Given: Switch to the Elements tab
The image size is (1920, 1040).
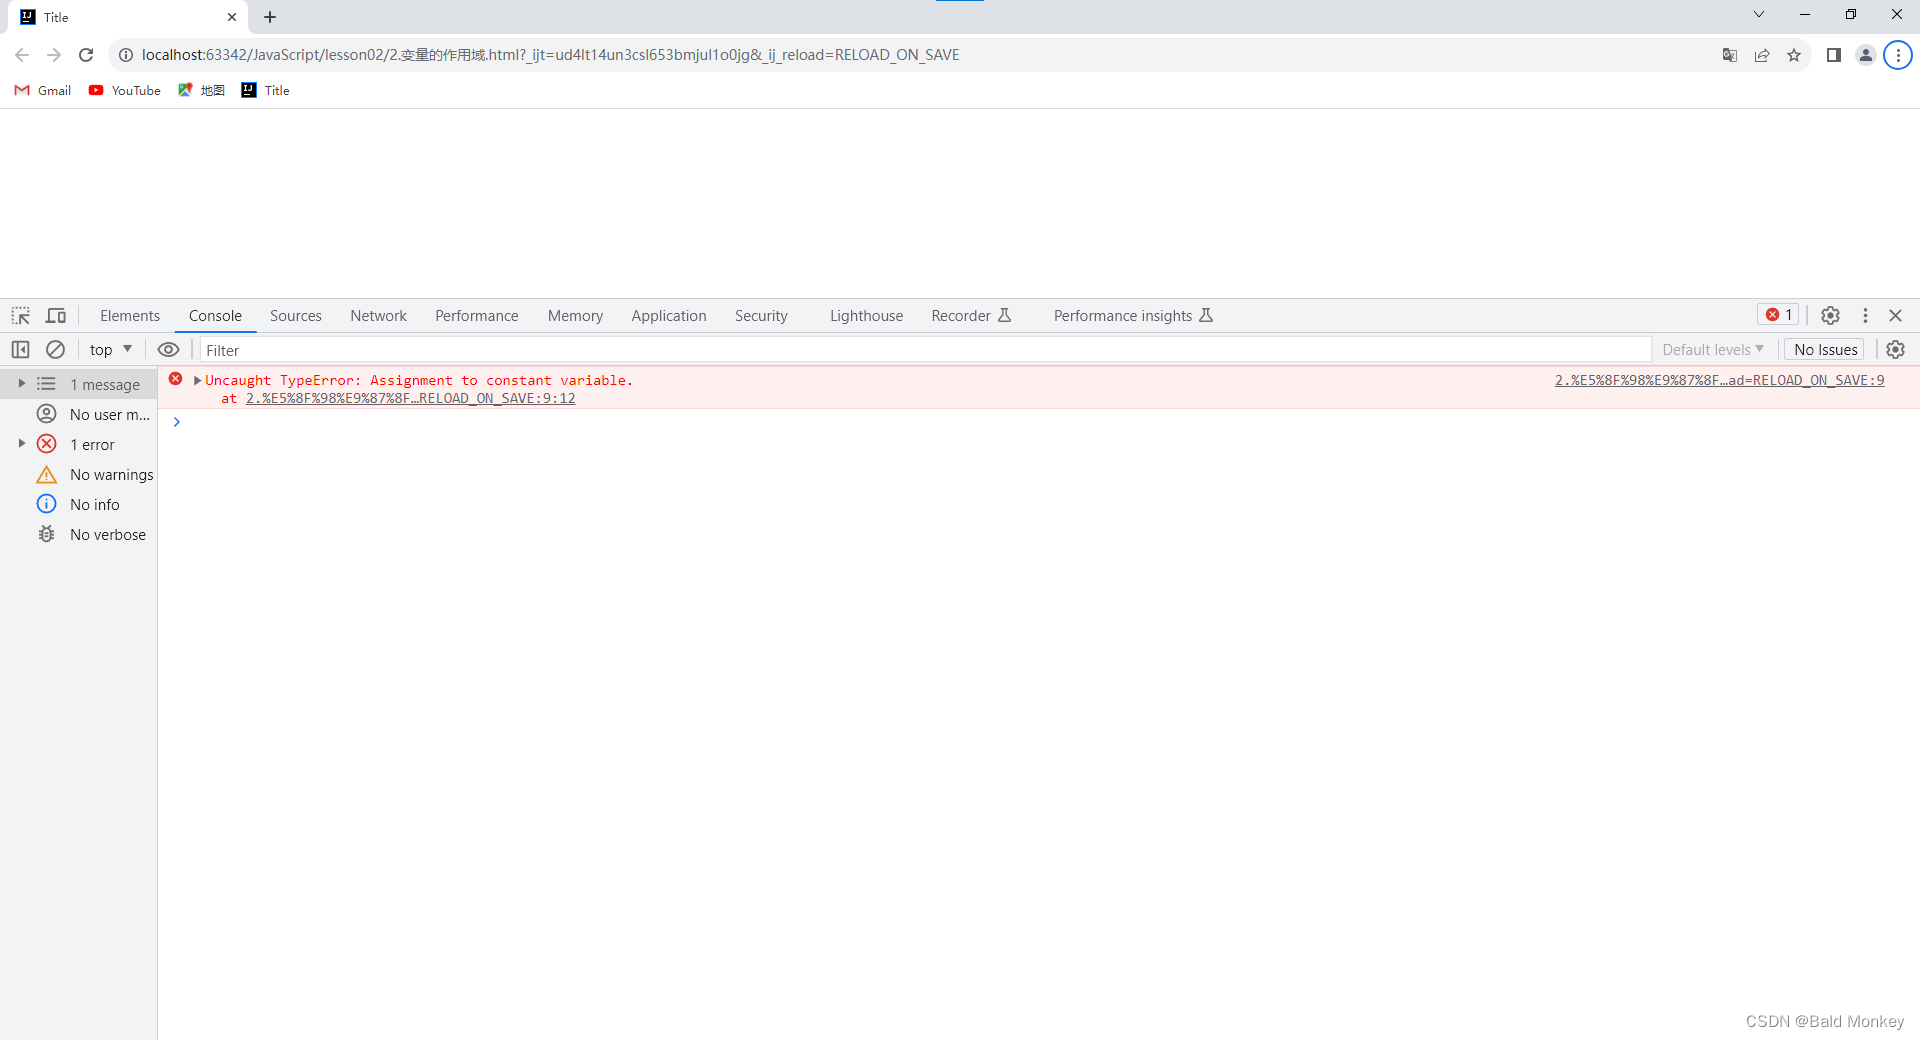Looking at the screenshot, I should click(130, 316).
